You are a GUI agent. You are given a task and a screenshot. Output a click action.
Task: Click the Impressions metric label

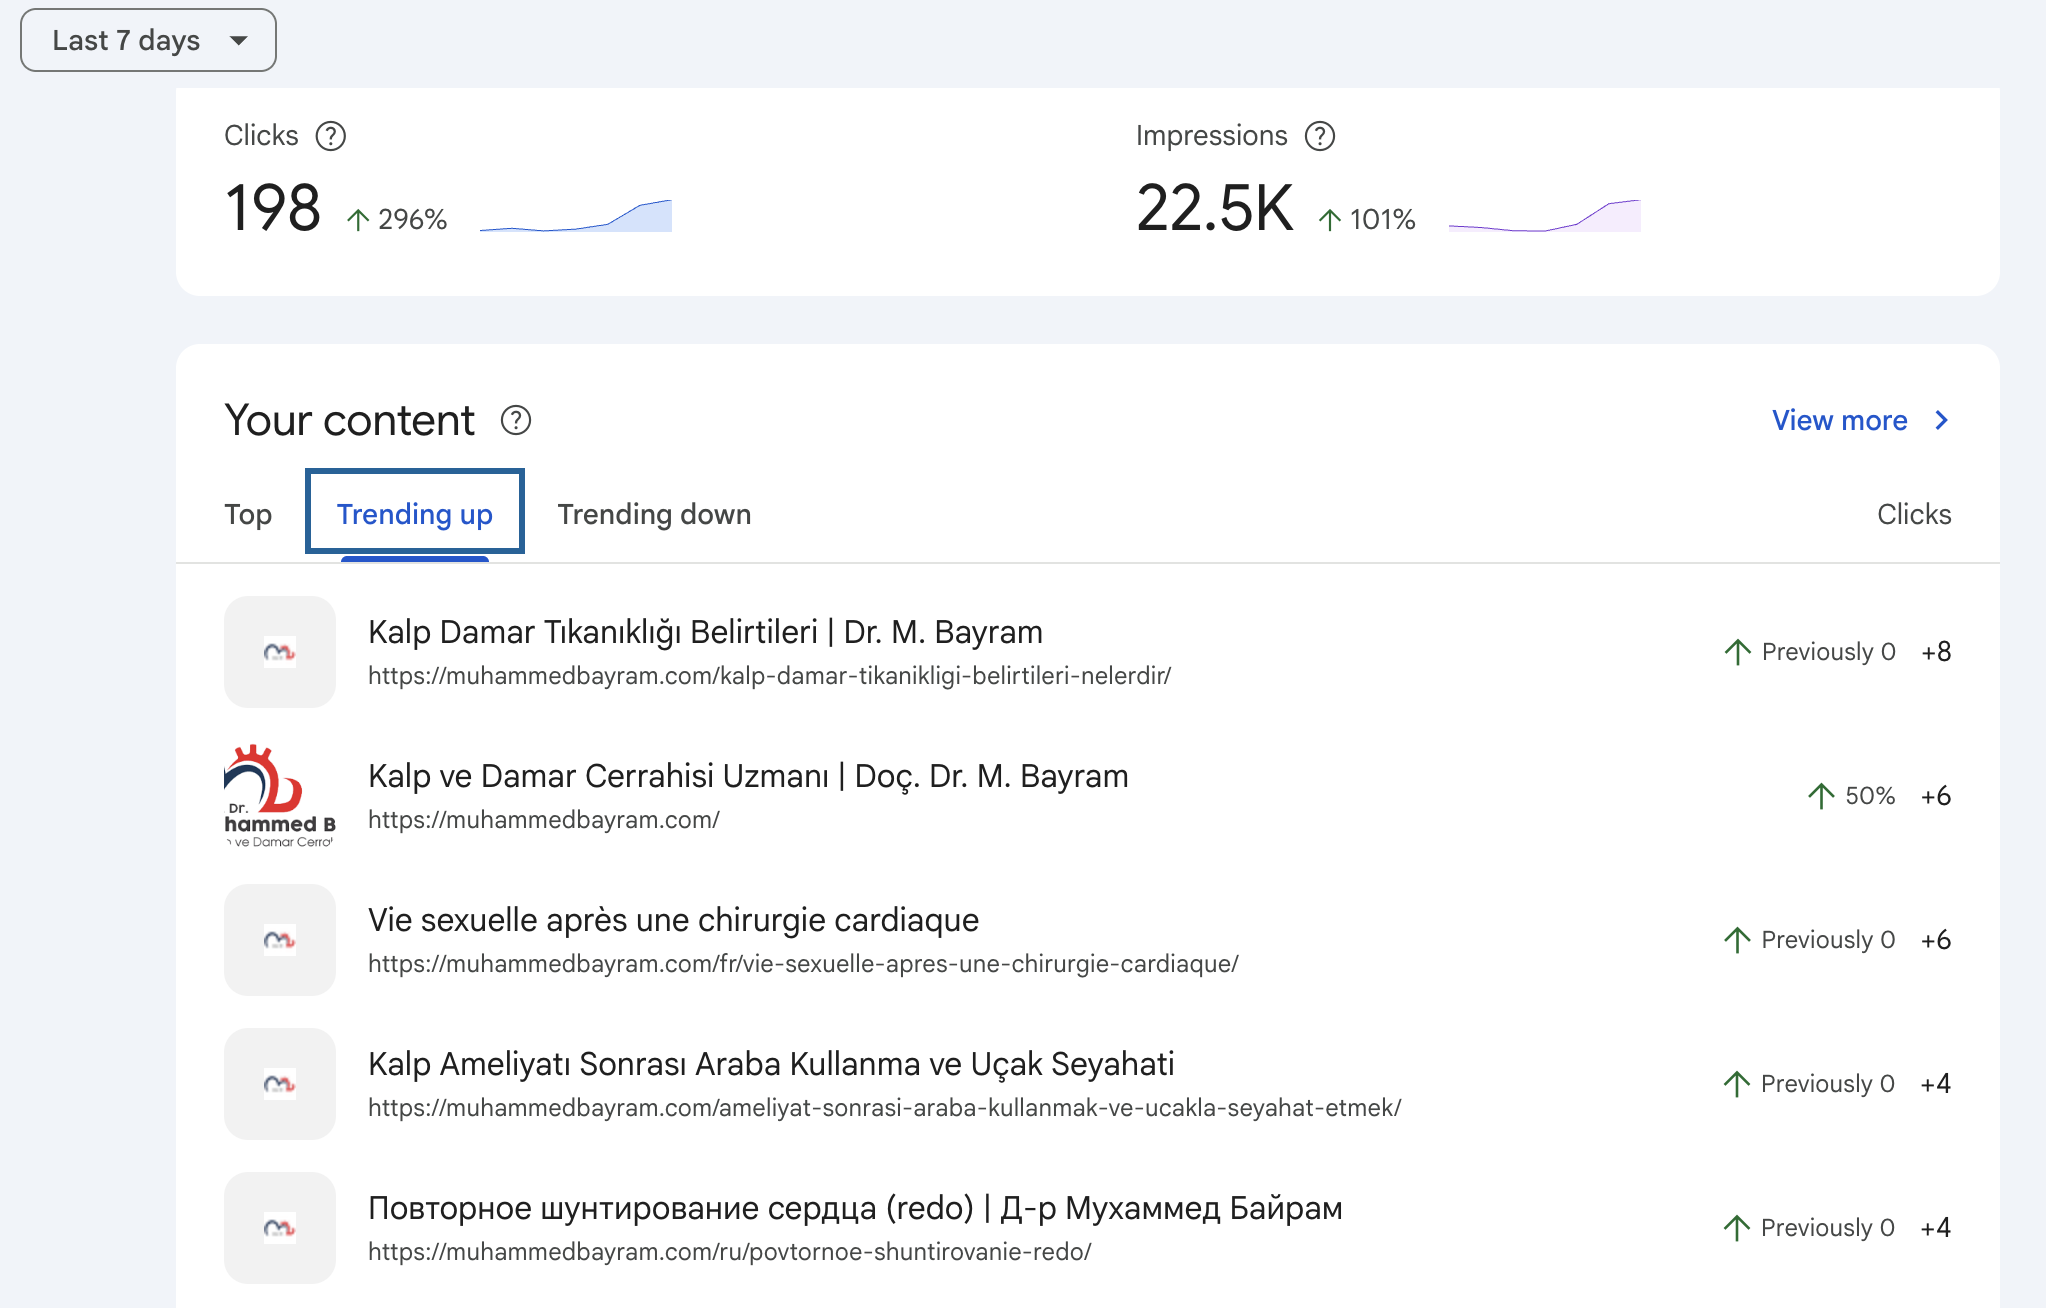[1211, 135]
